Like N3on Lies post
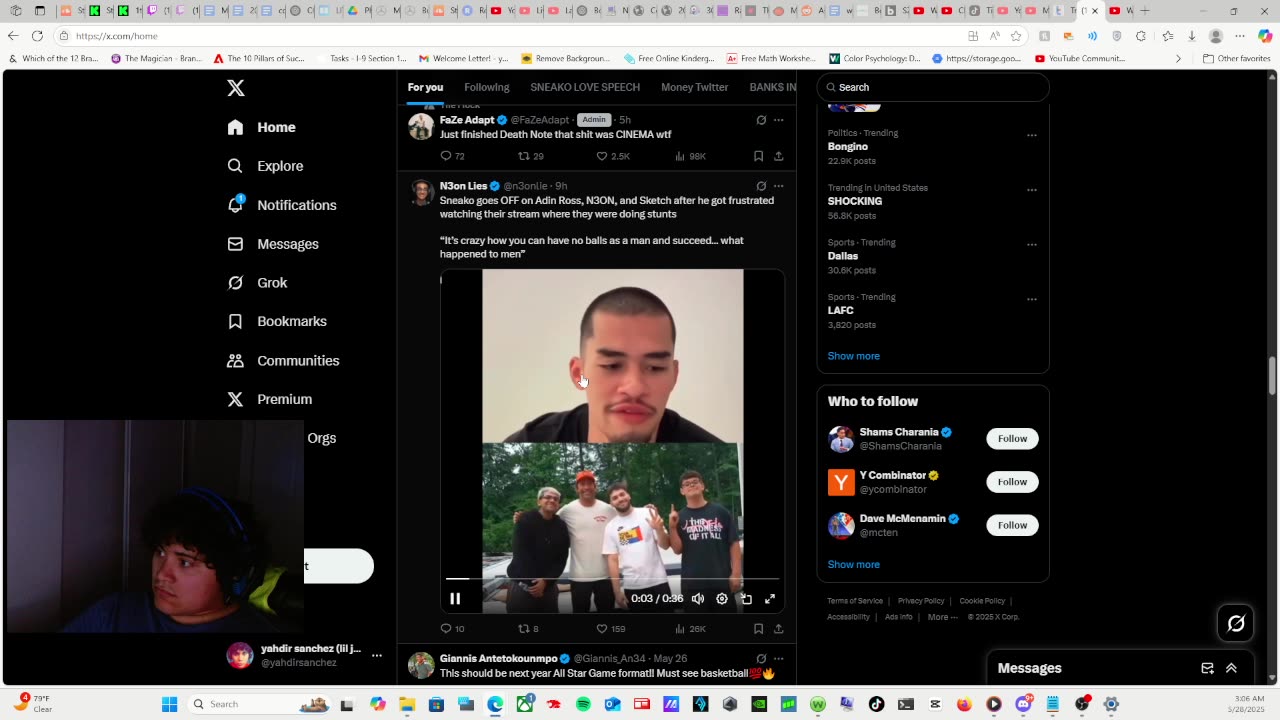This screenshot has height=720, width=1280. [611, 628]
